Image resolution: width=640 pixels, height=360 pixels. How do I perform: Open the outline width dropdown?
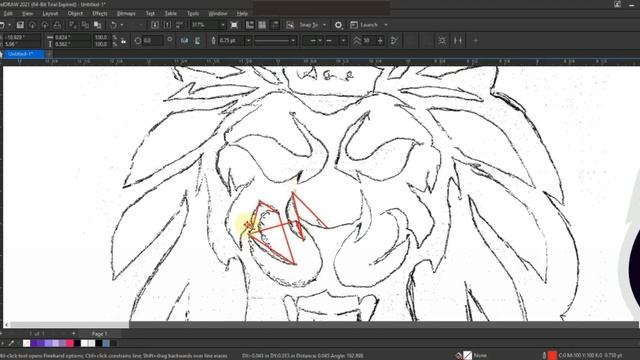(248, 40)
